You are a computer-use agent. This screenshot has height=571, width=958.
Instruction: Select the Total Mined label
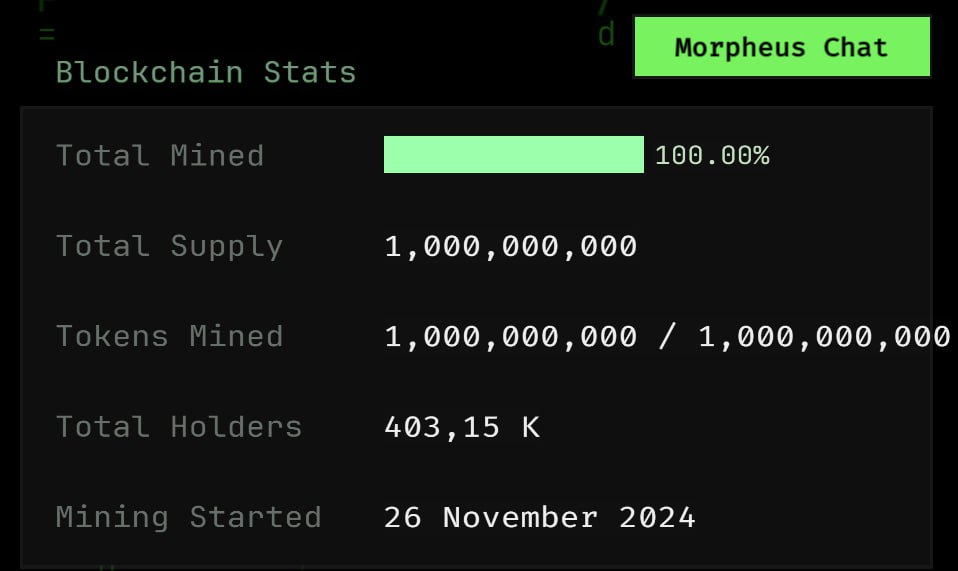(x=159, y=155)
